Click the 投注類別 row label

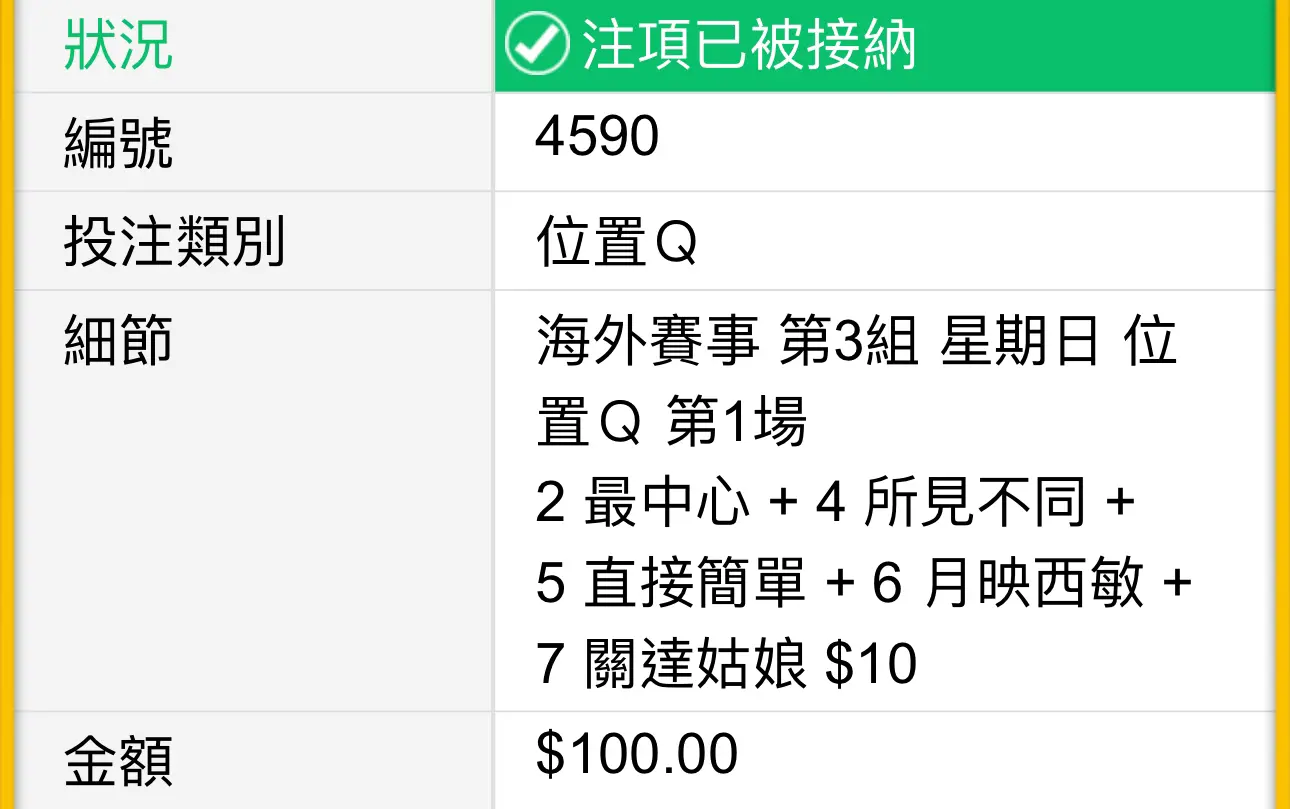[x=174, y=241]
